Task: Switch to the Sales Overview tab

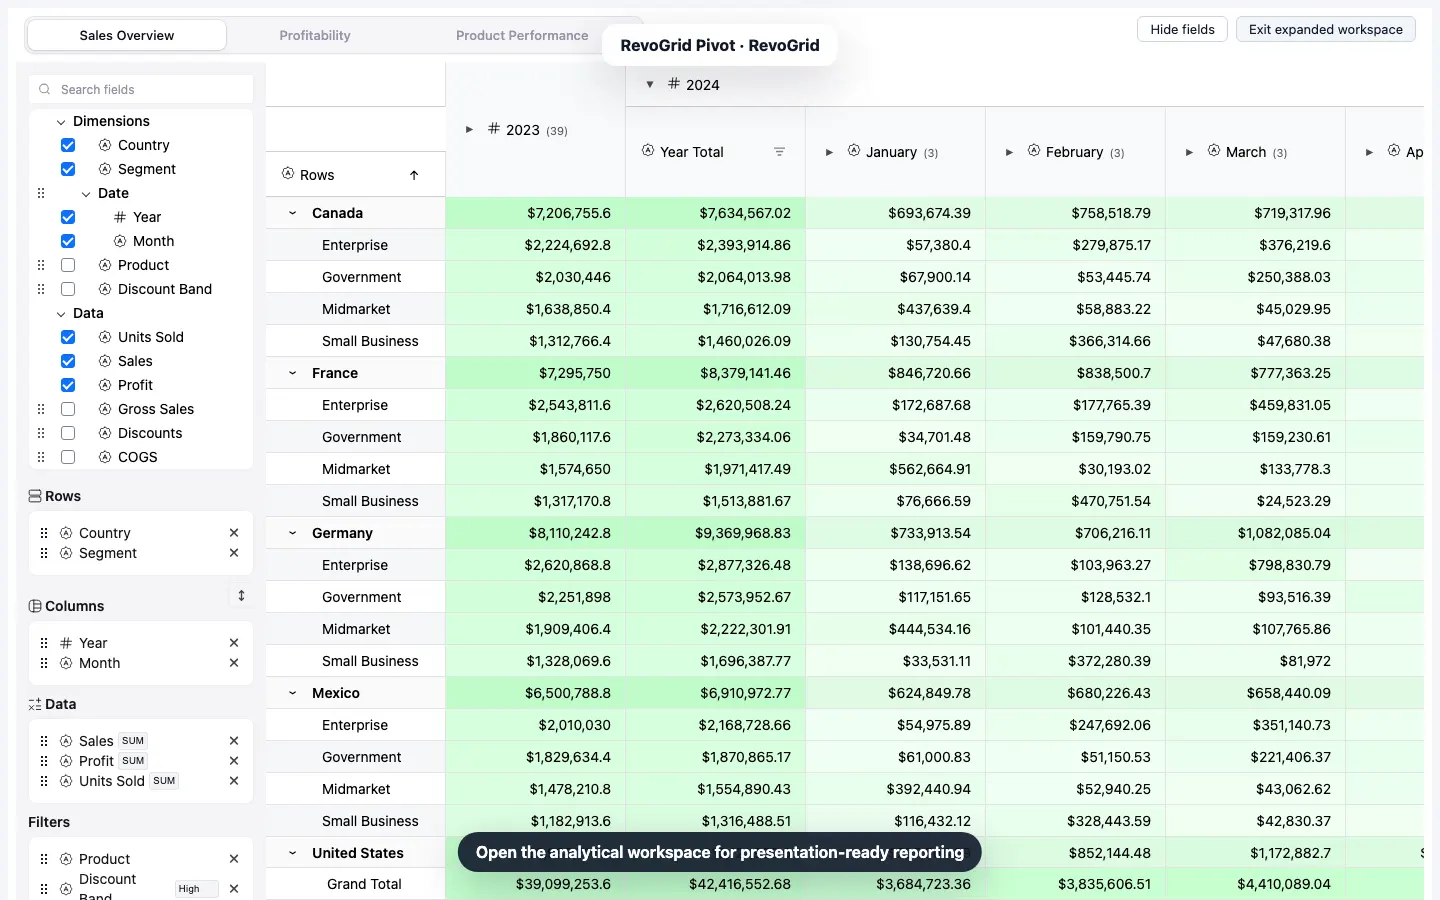Action: tap(127, 35)
